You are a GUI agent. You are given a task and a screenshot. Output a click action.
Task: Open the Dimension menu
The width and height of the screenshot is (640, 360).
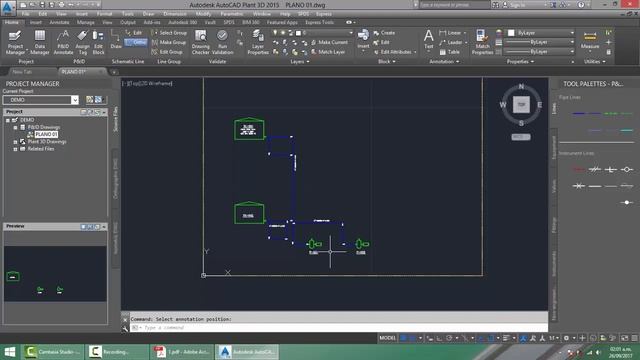tap(175, 14)
